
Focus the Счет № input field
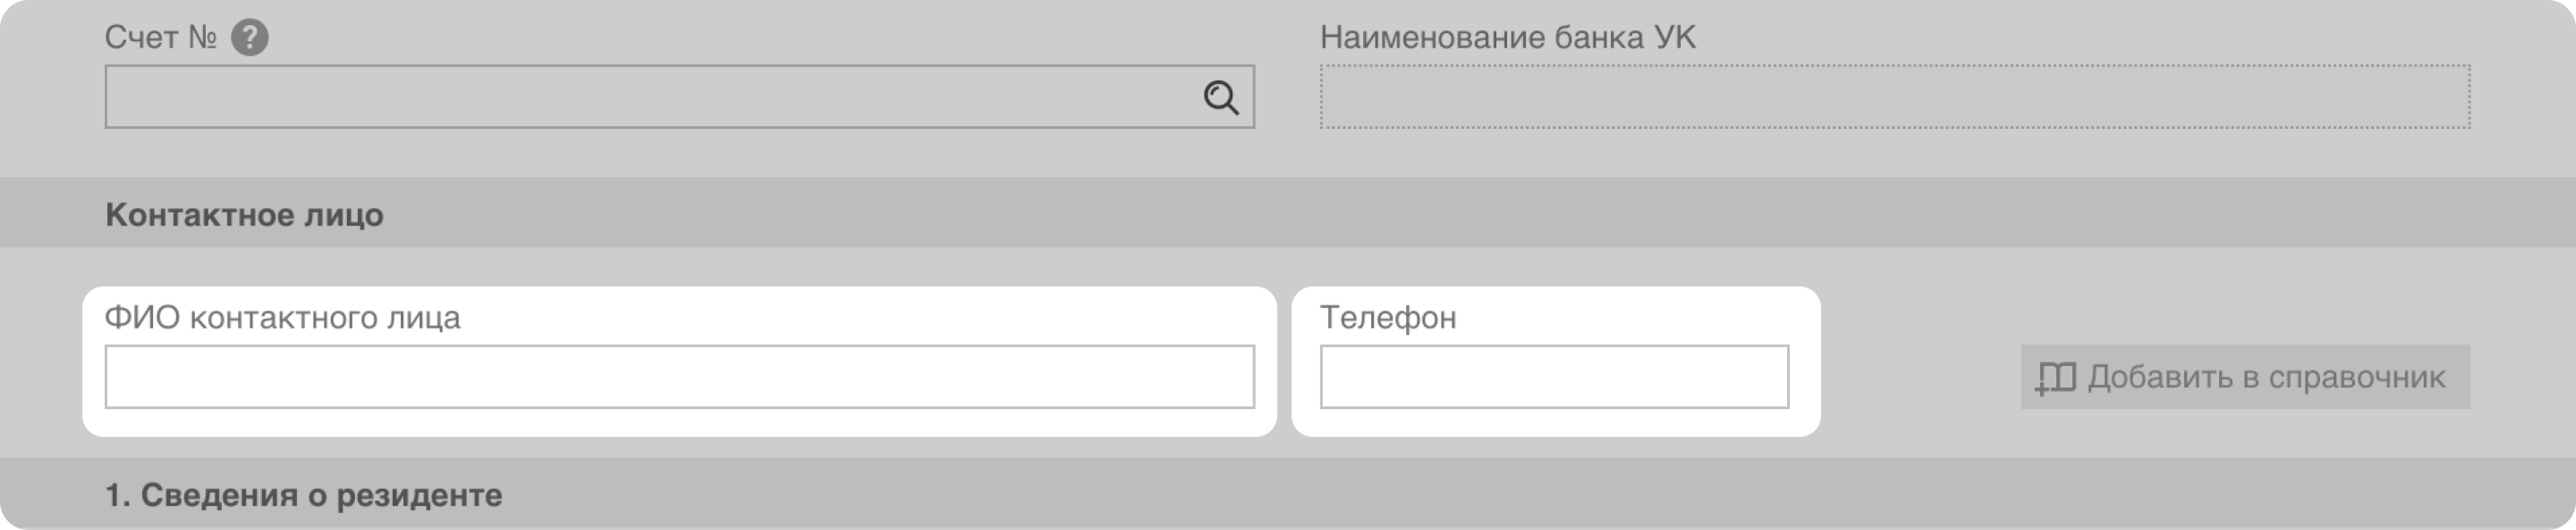650,97
